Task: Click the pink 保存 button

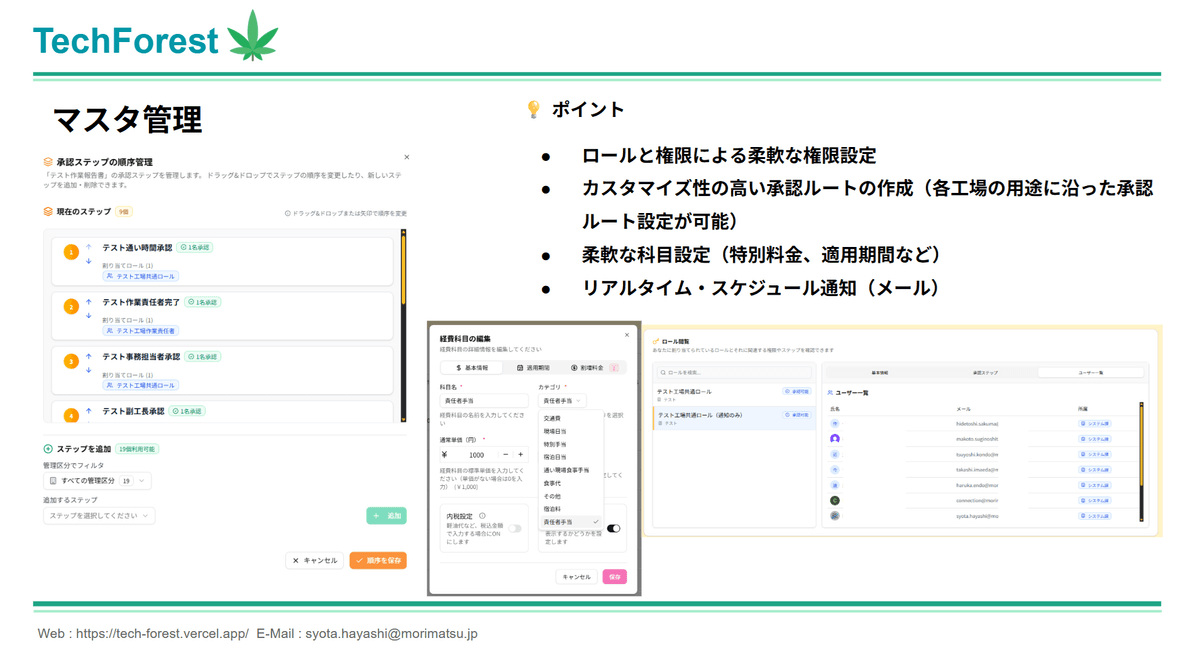Action: click(x=617, y=577)
